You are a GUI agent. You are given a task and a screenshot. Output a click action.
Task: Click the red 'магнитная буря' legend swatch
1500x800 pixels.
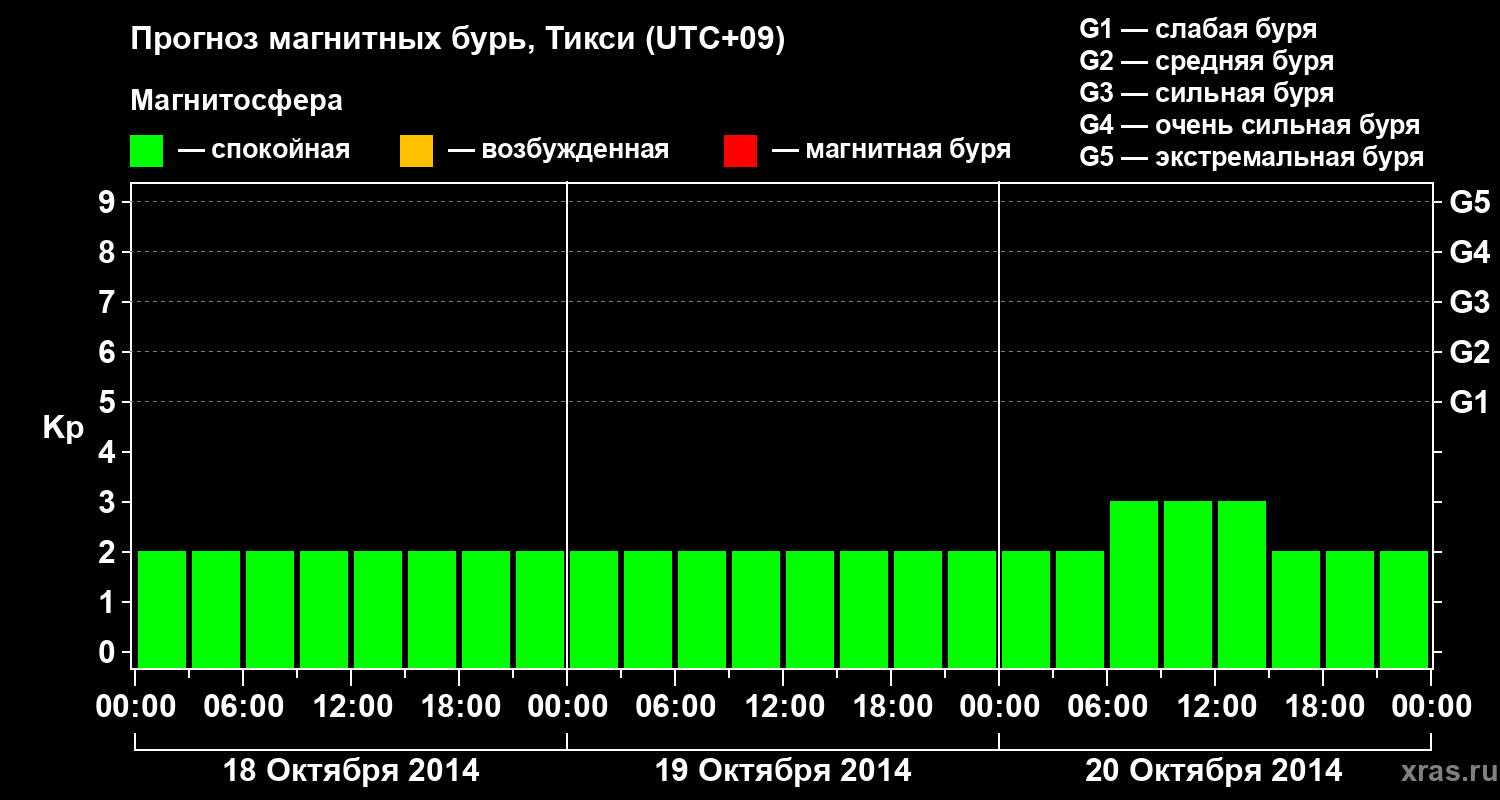tap(740, 151)
